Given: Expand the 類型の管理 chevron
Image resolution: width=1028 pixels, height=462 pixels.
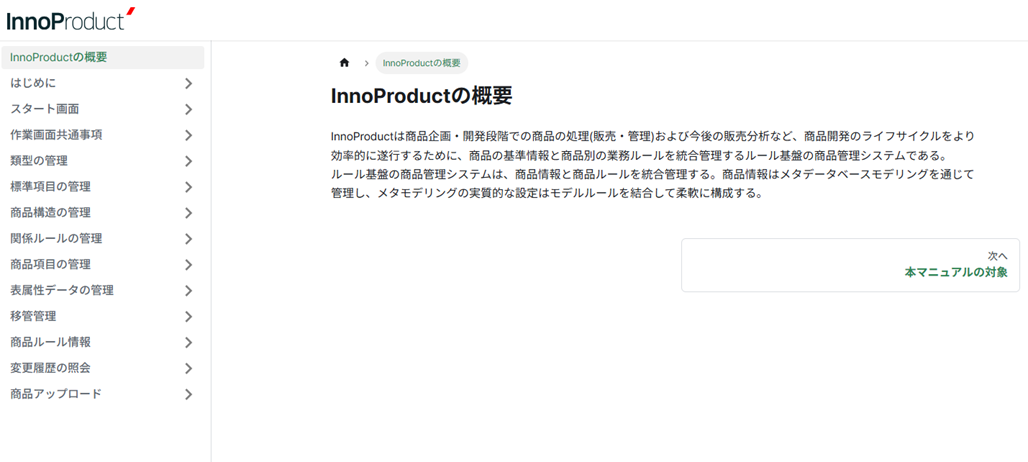Looking at the screenshot, I should tap(188, 161).
